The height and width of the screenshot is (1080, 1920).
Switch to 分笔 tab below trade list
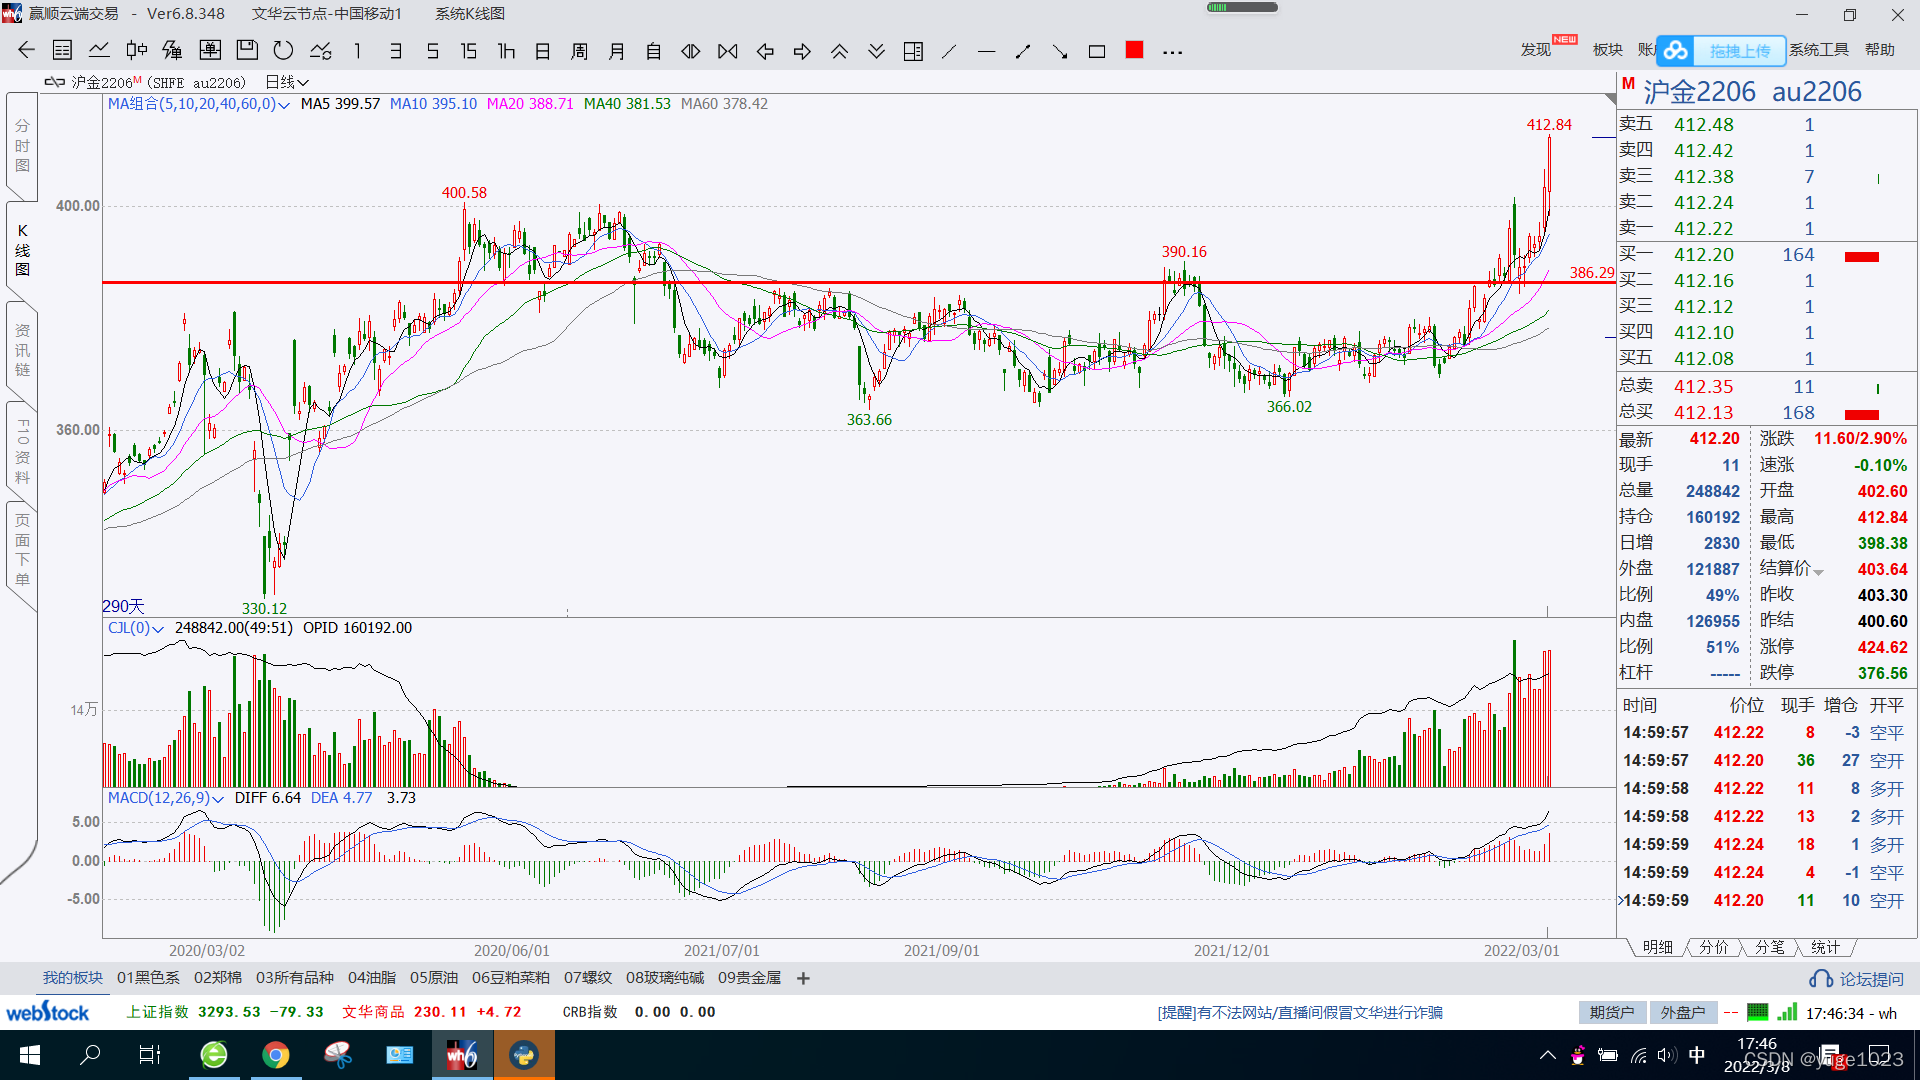click(x=1769, y=947)
